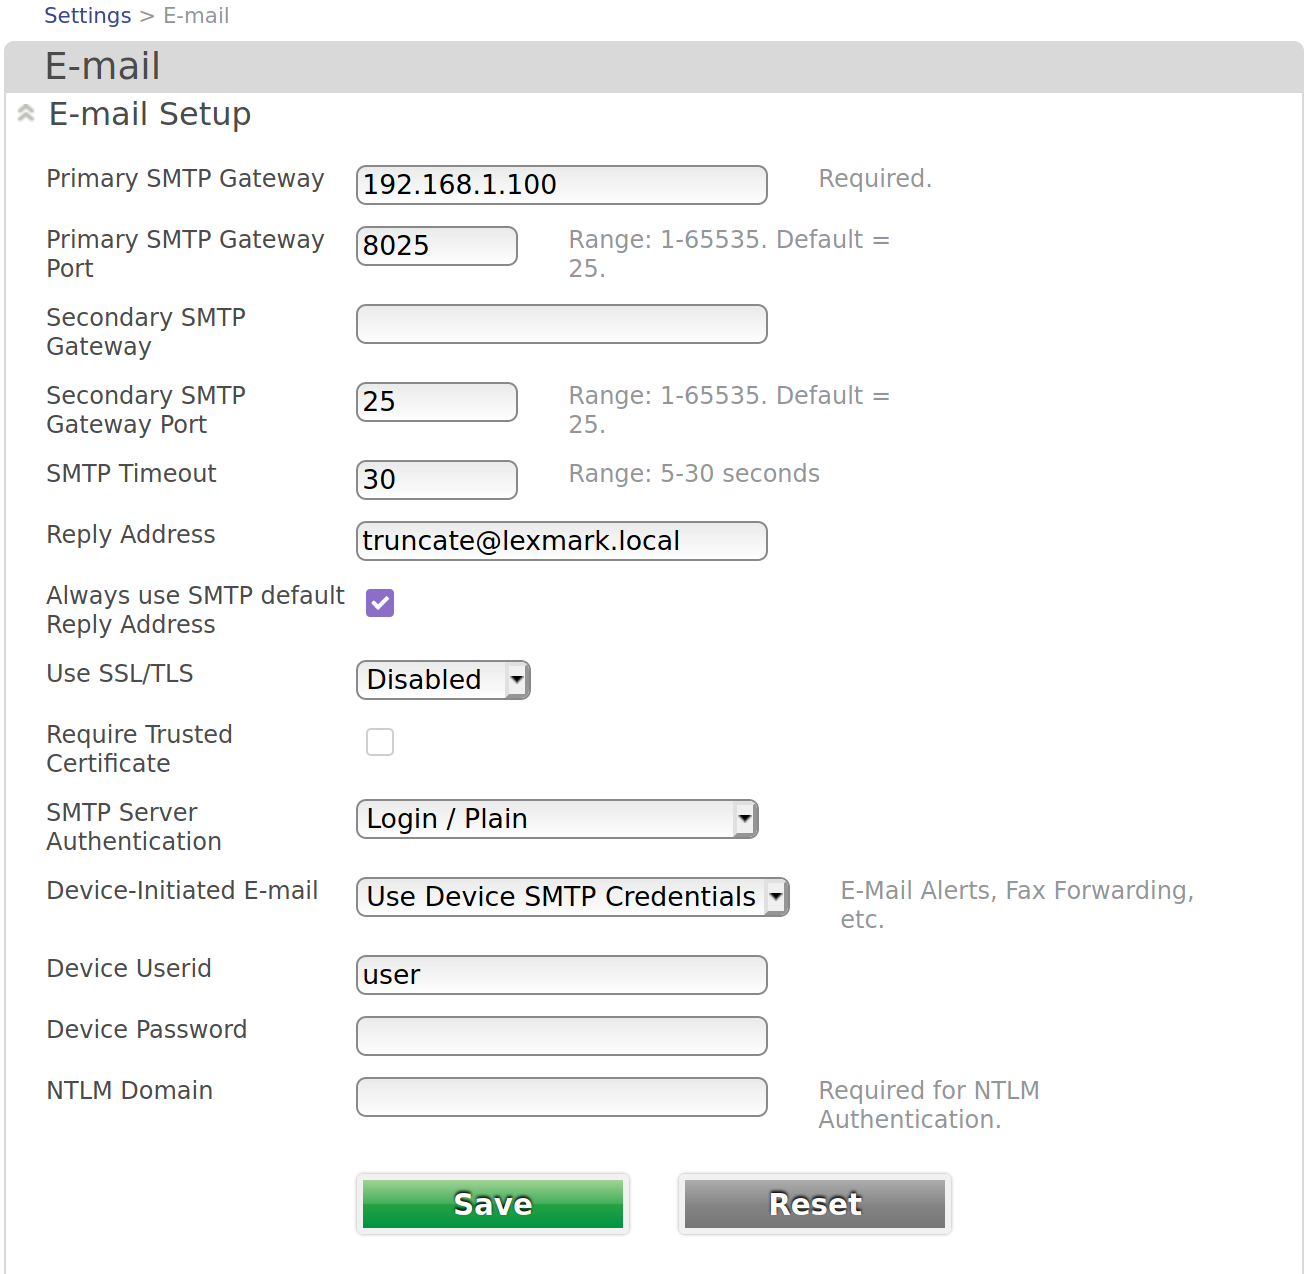Select the Primary SMTP Gateway Port value
The width and height of the screenshot is (1314, 1274).
point(436,246)
